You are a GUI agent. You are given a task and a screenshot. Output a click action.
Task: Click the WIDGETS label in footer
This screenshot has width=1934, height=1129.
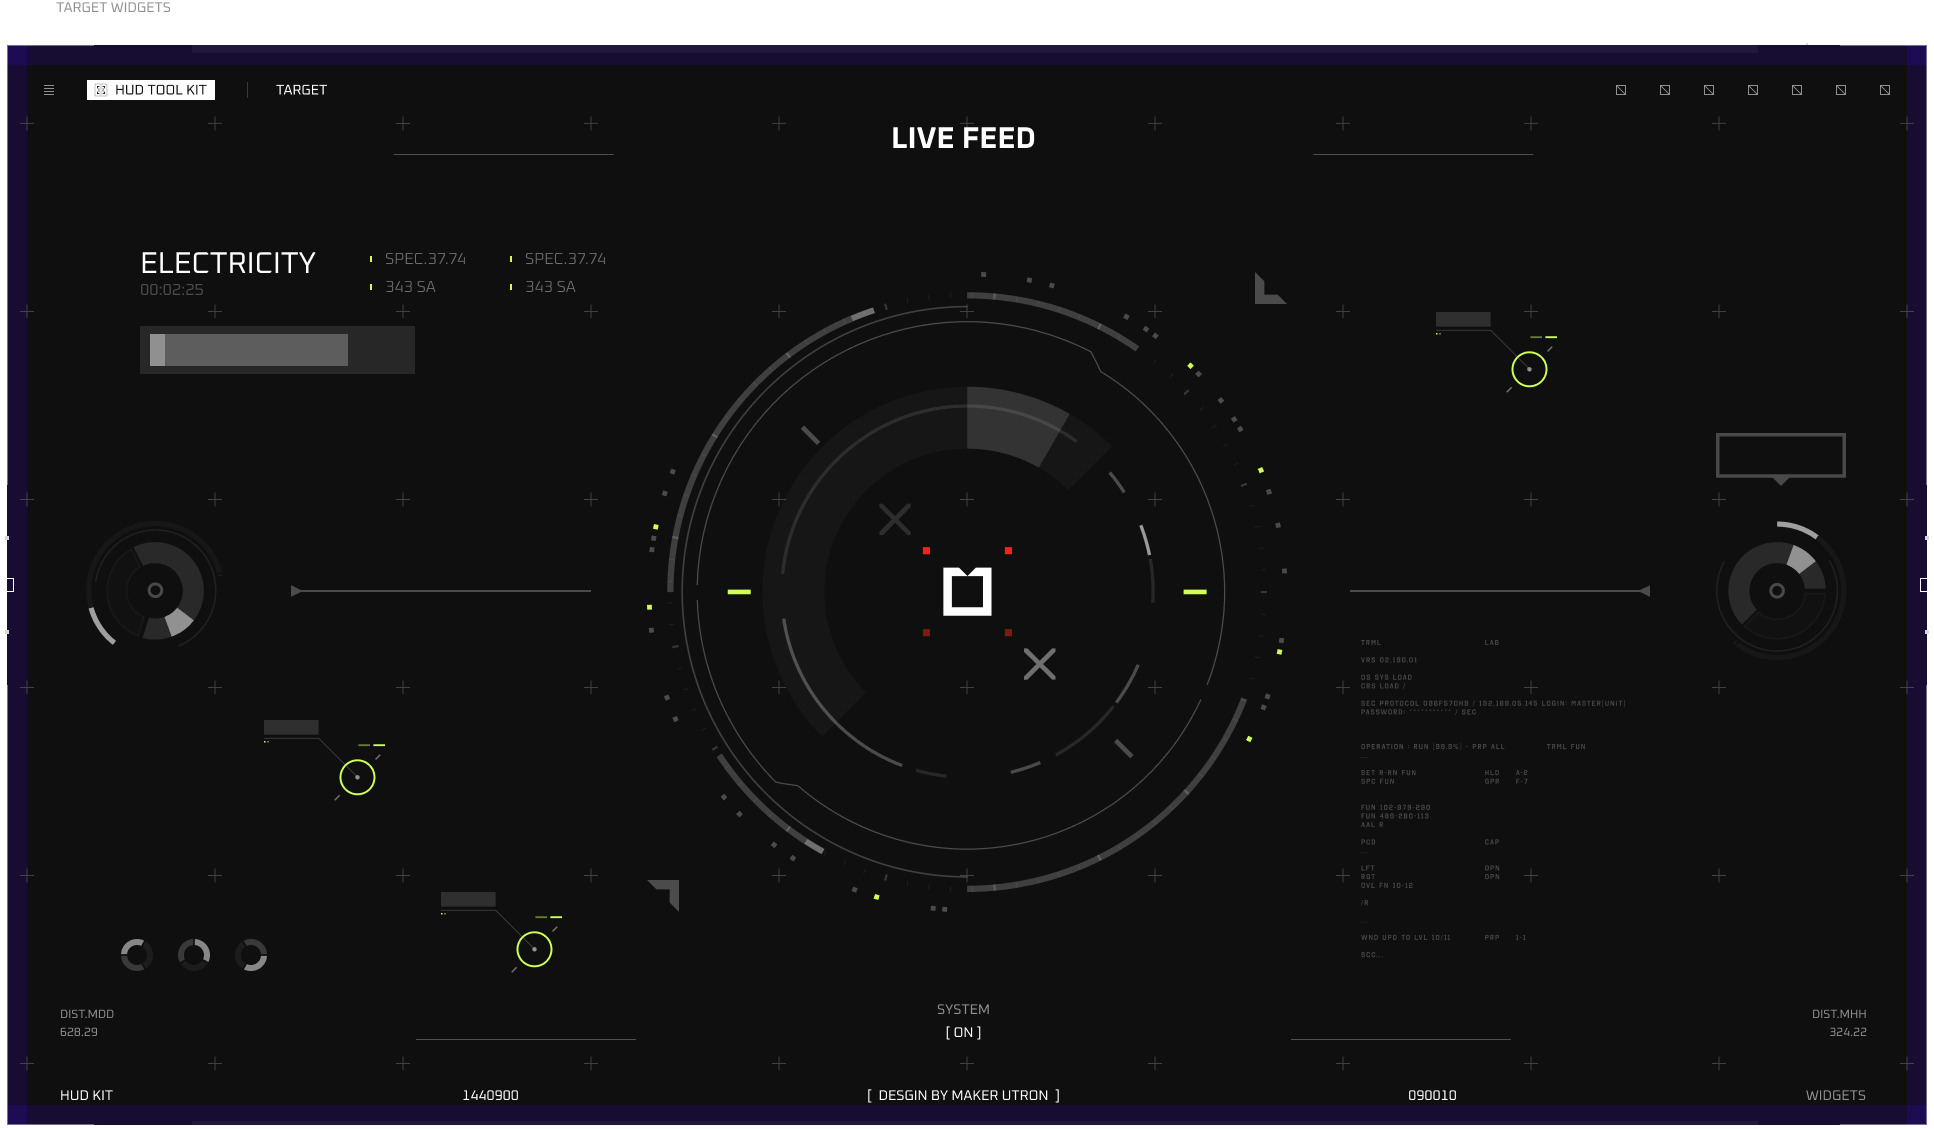tap(1836, 1095)
